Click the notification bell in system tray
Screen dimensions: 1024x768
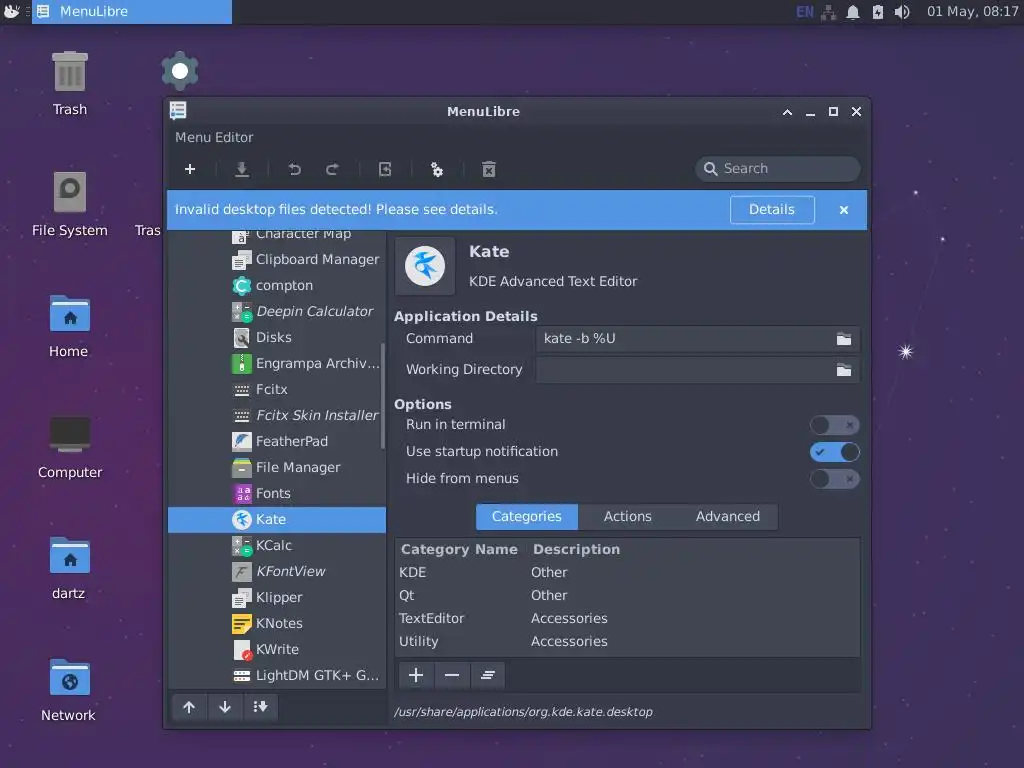[x=853, y=12]
